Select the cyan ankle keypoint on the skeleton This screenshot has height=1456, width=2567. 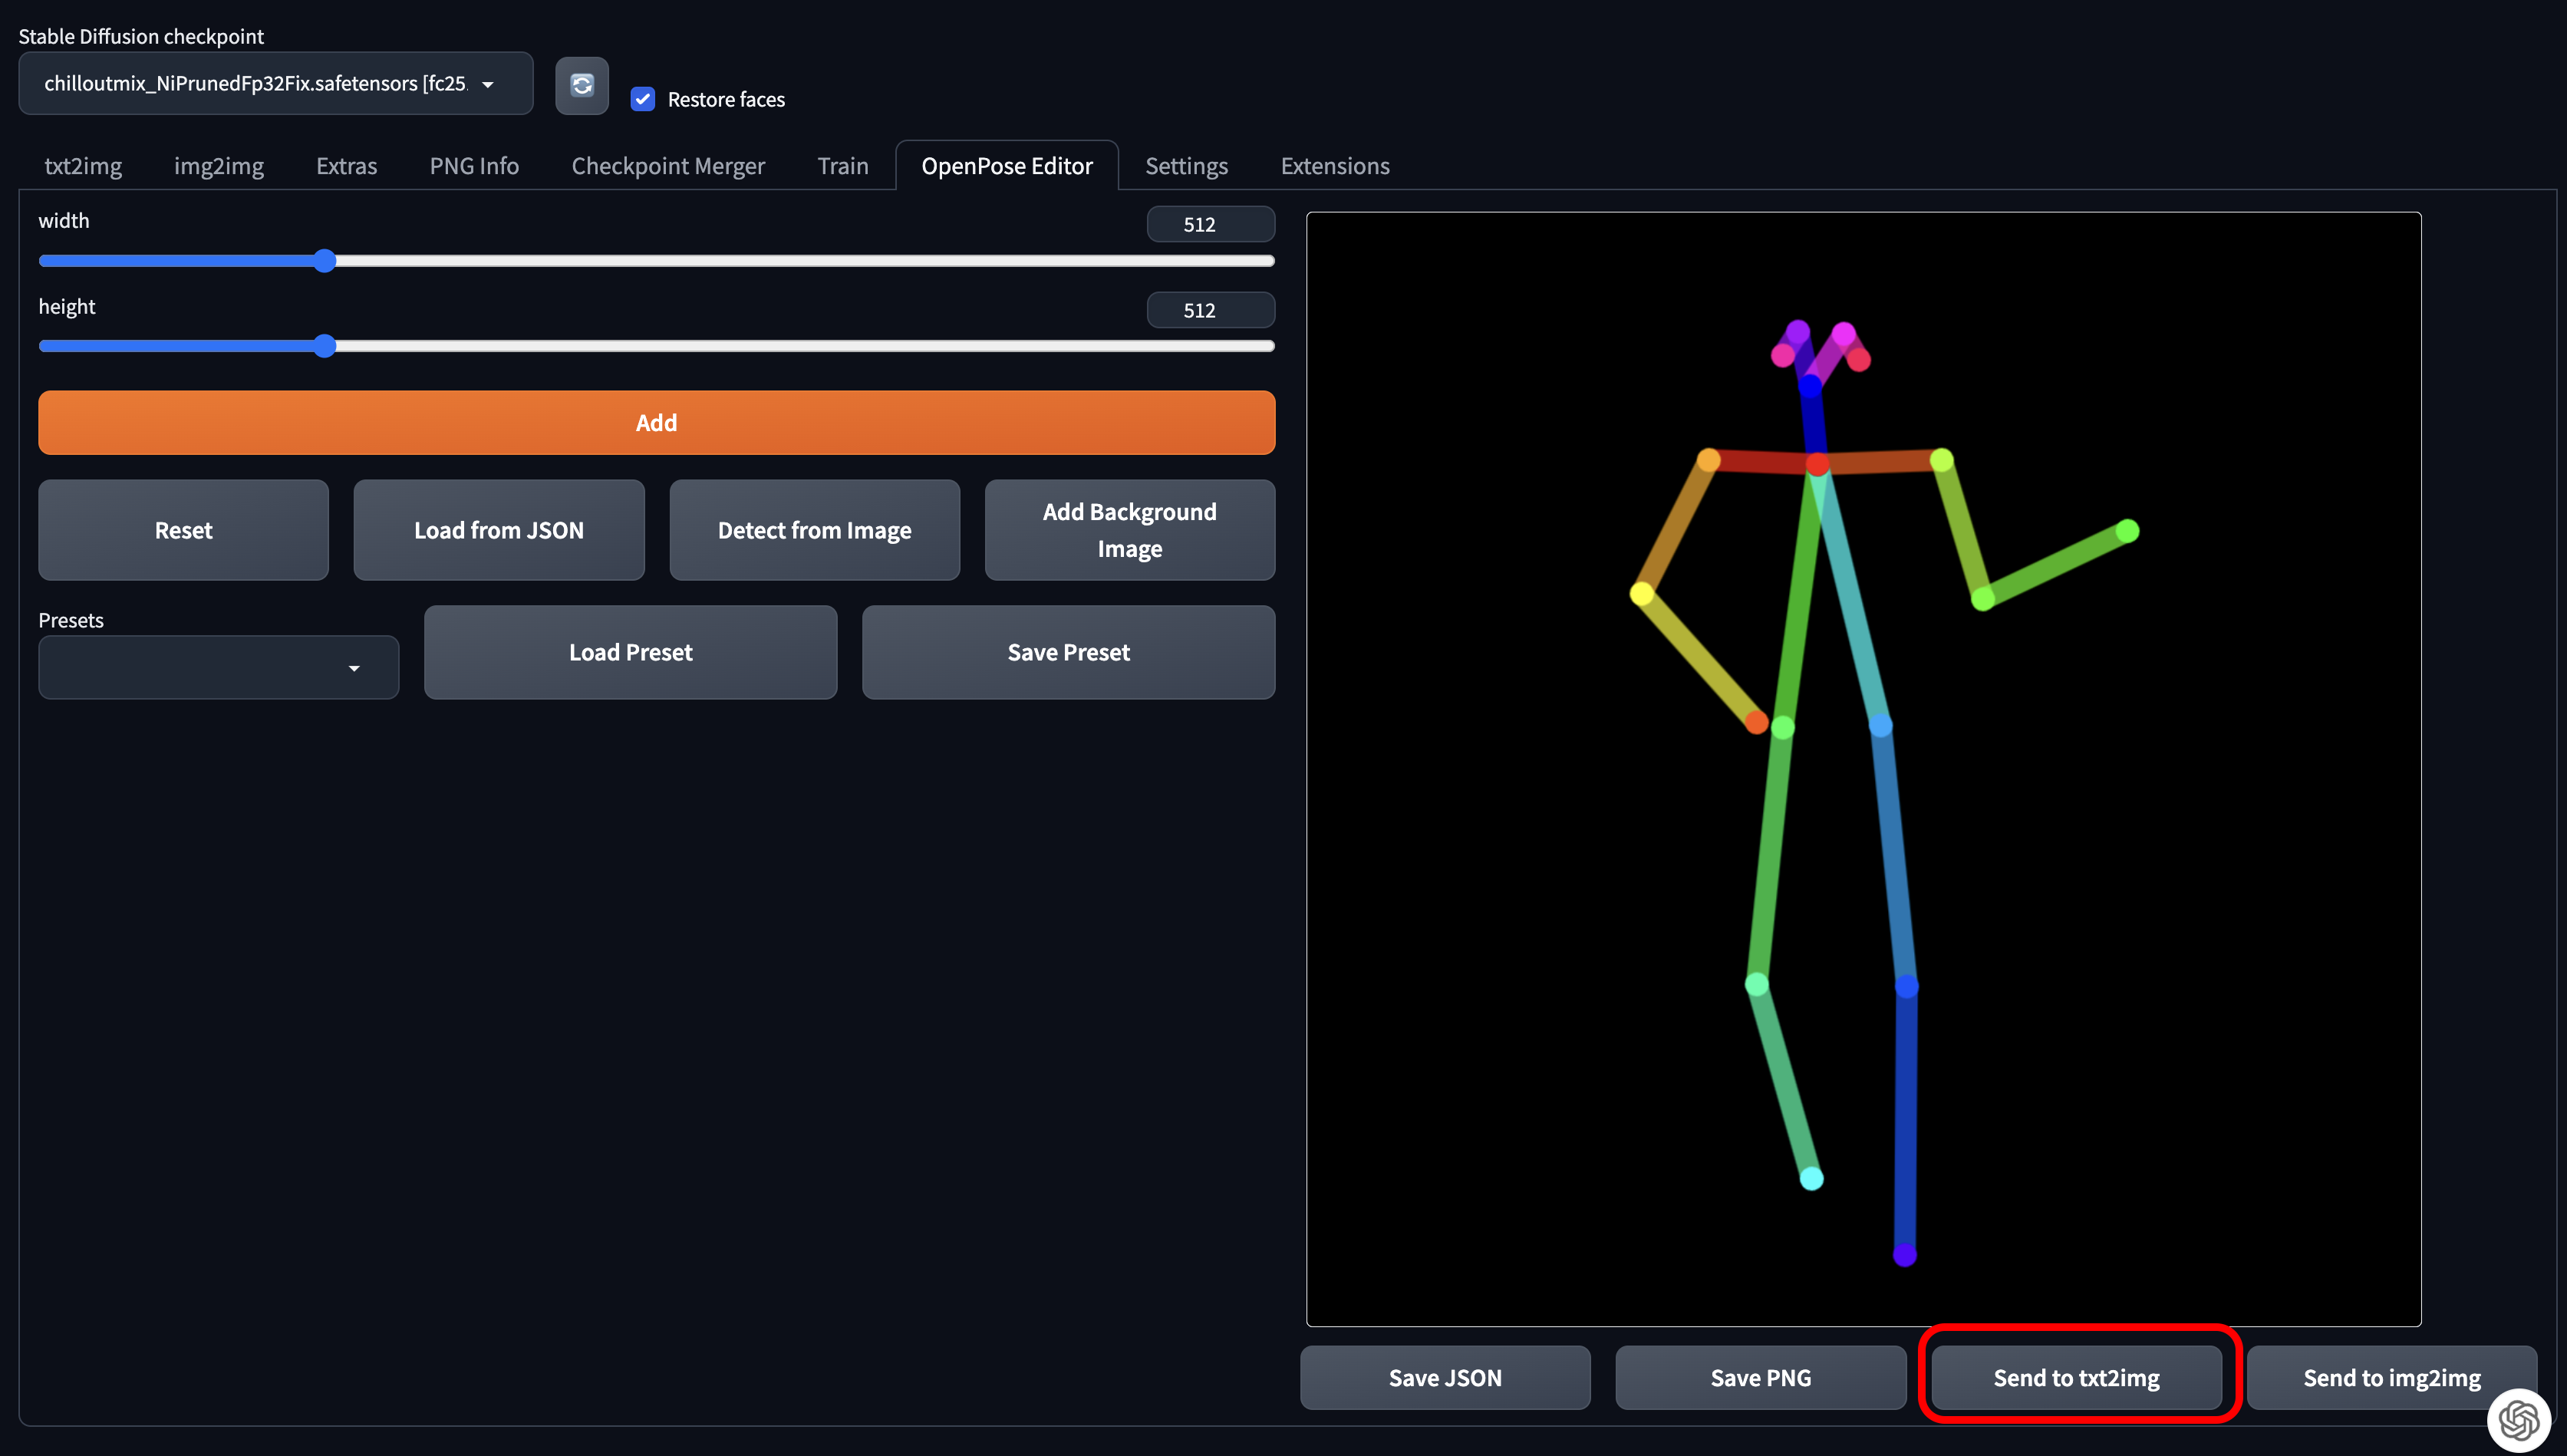click(1811, 1179)
